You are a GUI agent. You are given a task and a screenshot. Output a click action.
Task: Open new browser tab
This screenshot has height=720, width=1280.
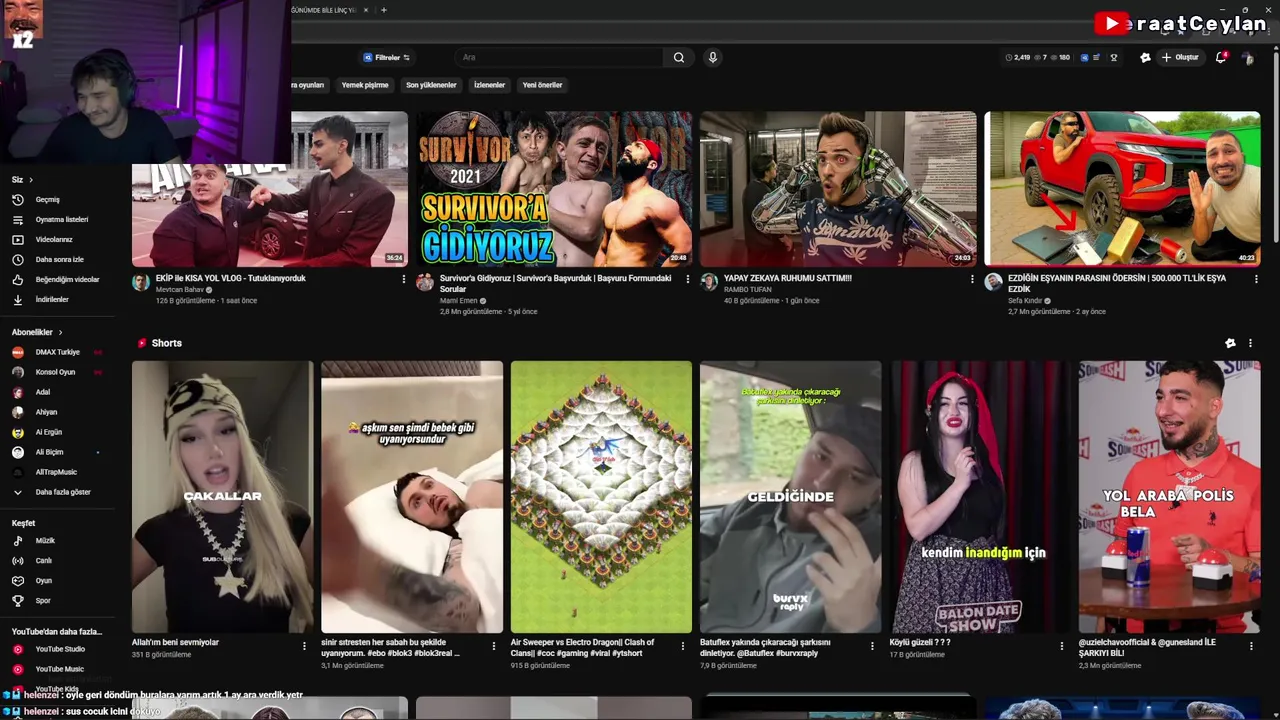point(384,10)
